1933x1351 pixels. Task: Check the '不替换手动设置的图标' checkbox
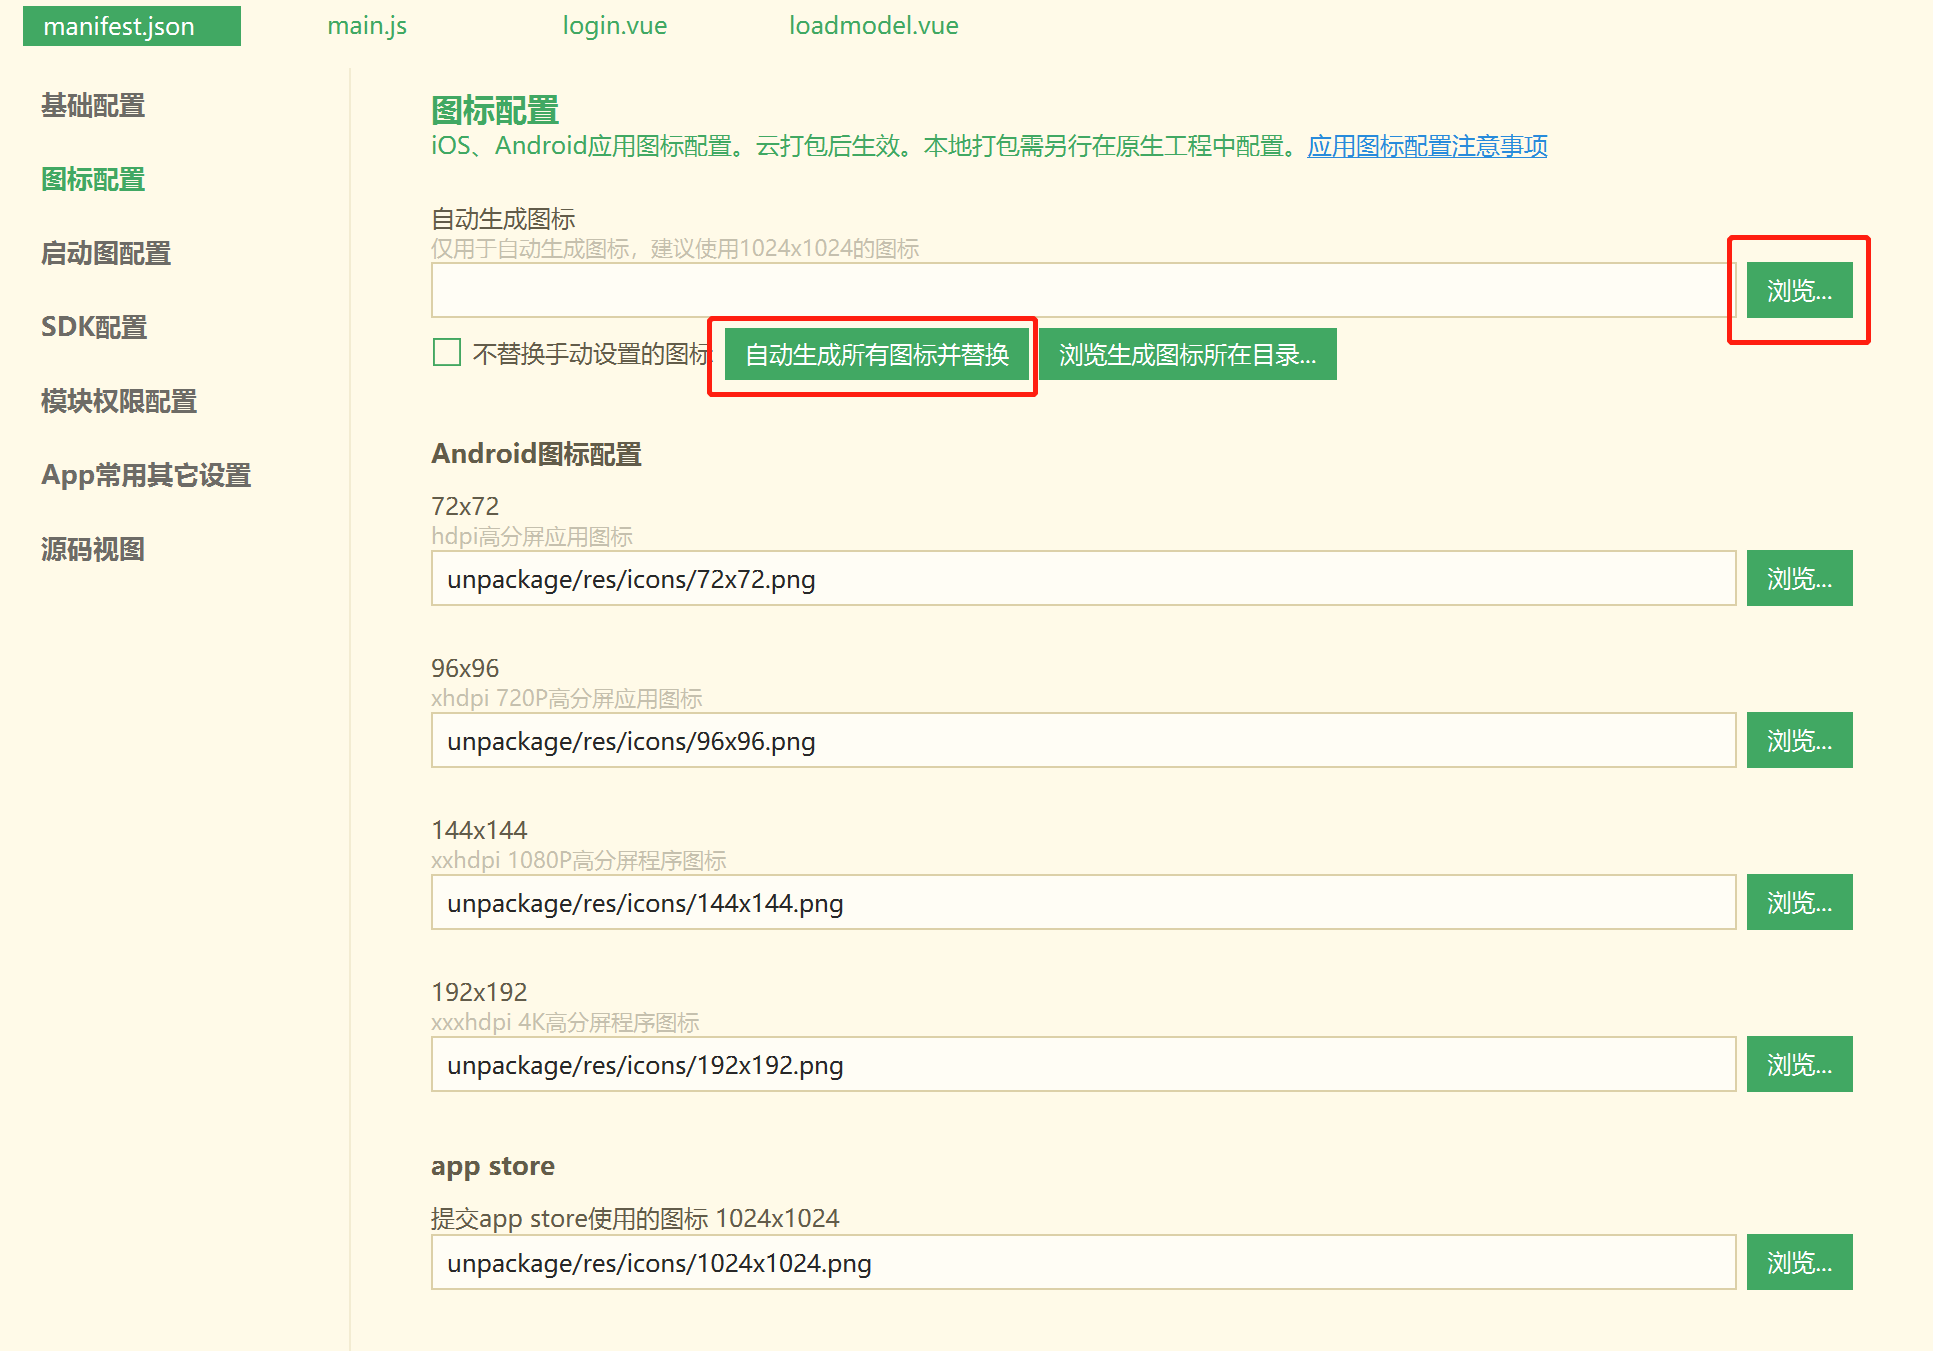click(x=447, y=353)
